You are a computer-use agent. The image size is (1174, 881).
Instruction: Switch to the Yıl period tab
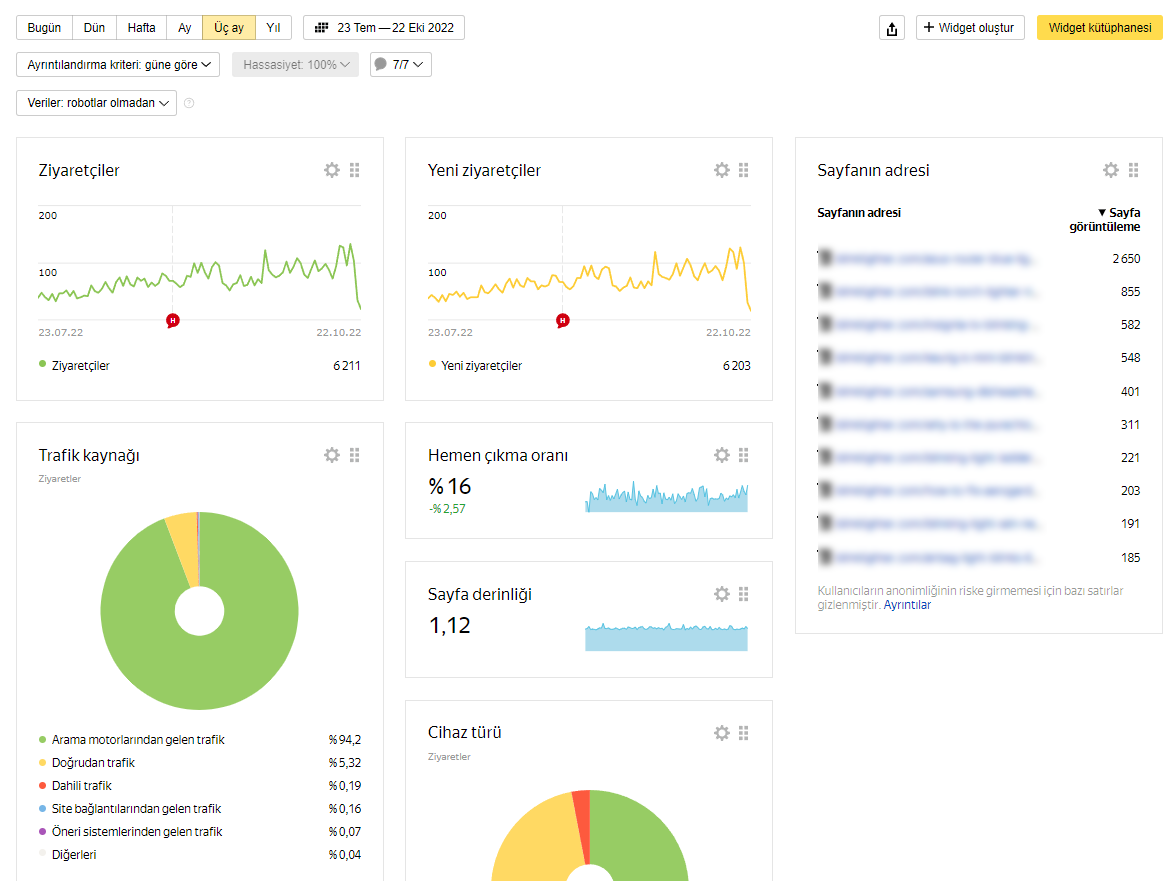(273, 28)
